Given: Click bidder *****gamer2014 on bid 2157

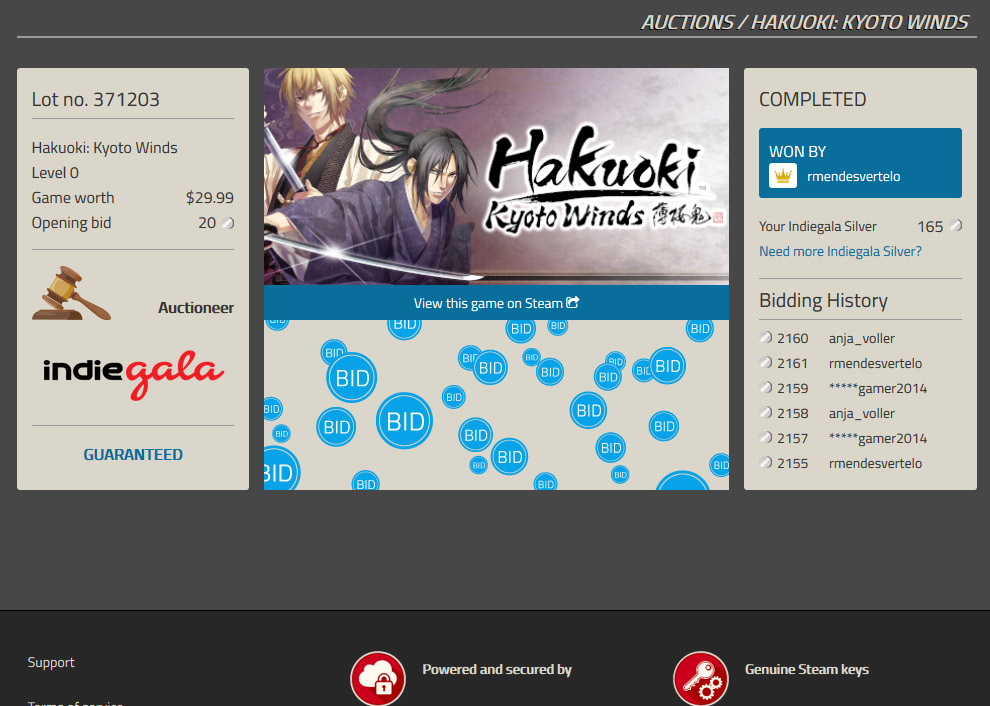Looking at the screenshot, I should (x=878, y=438).
